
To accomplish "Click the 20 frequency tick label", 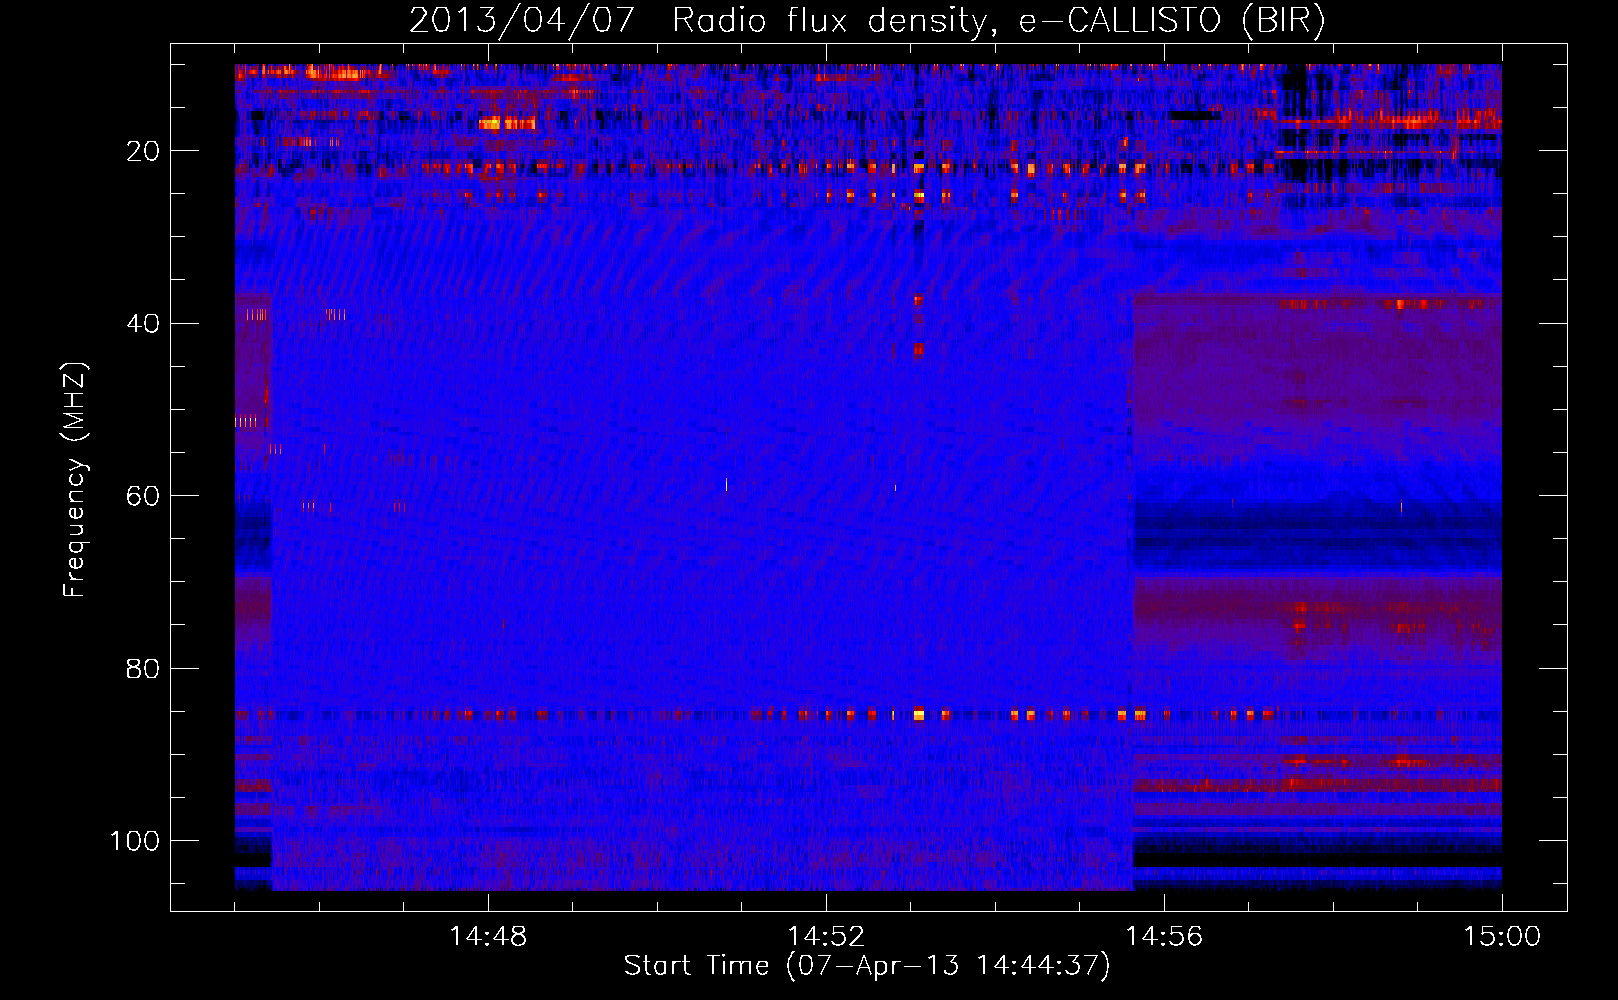I will [143, 151].
